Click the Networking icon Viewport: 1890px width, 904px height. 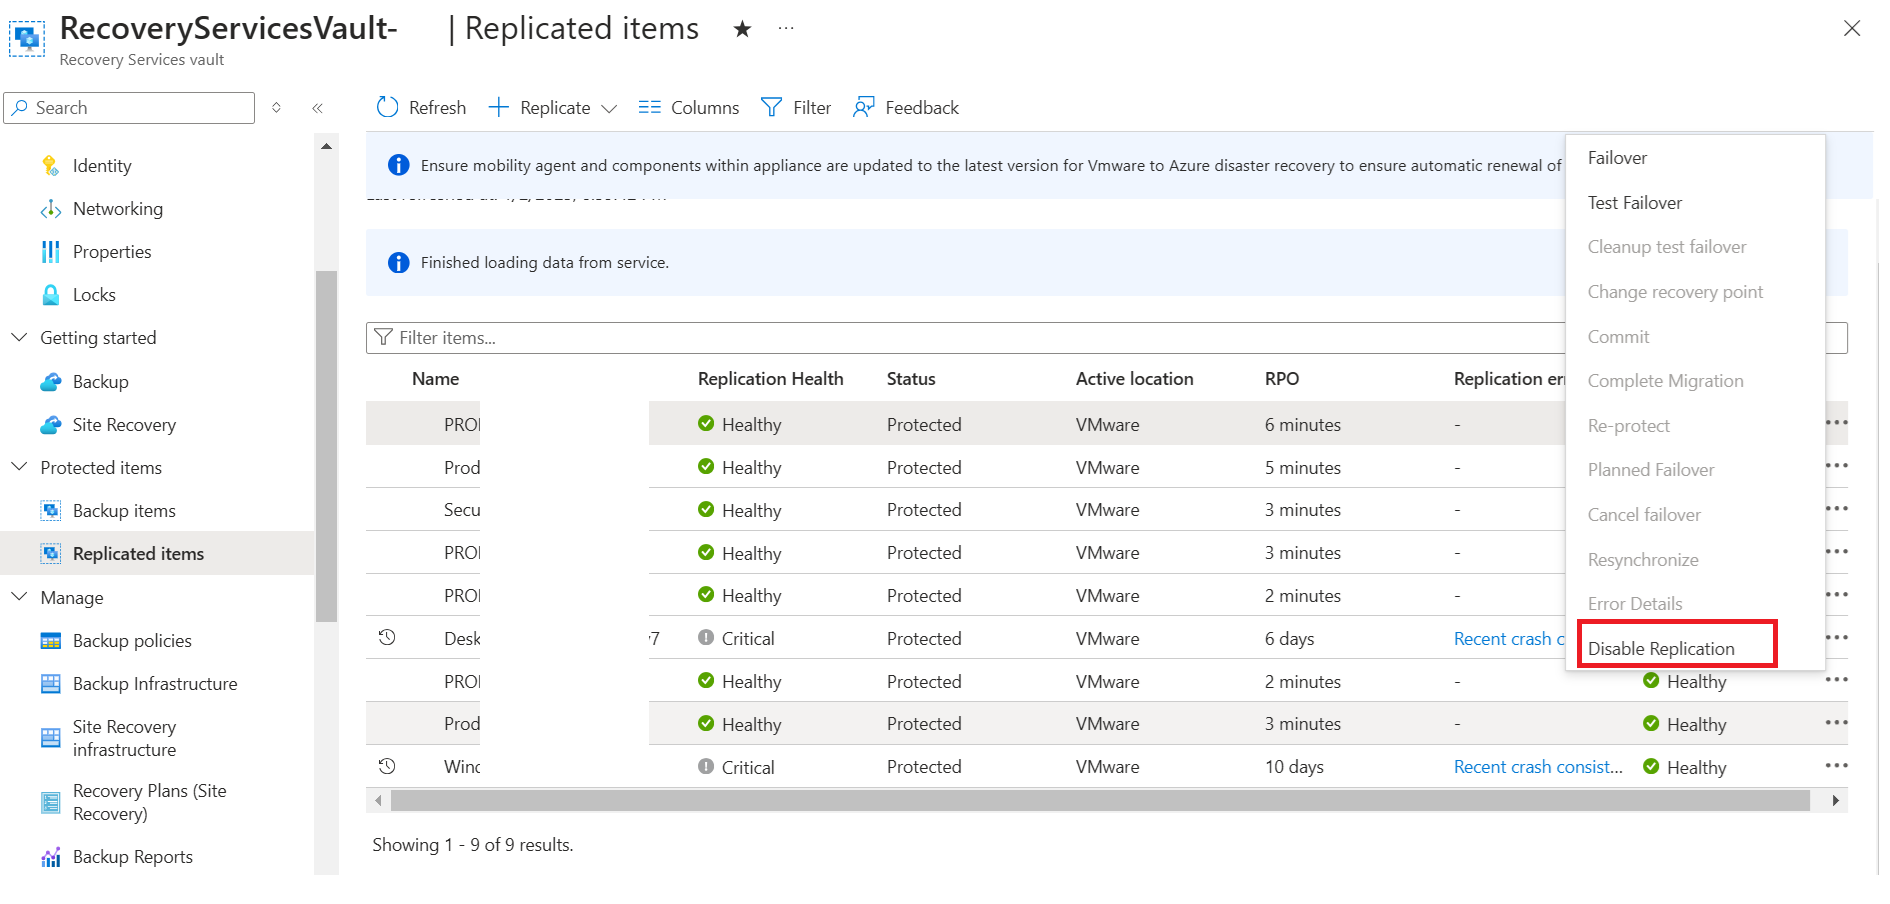51,209
